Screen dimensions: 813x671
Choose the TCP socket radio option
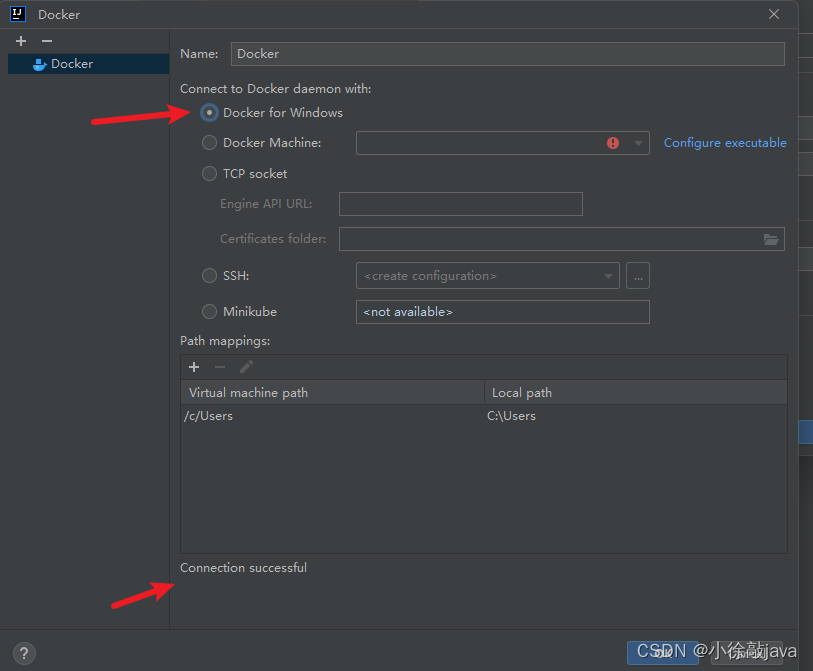point(209,173)
